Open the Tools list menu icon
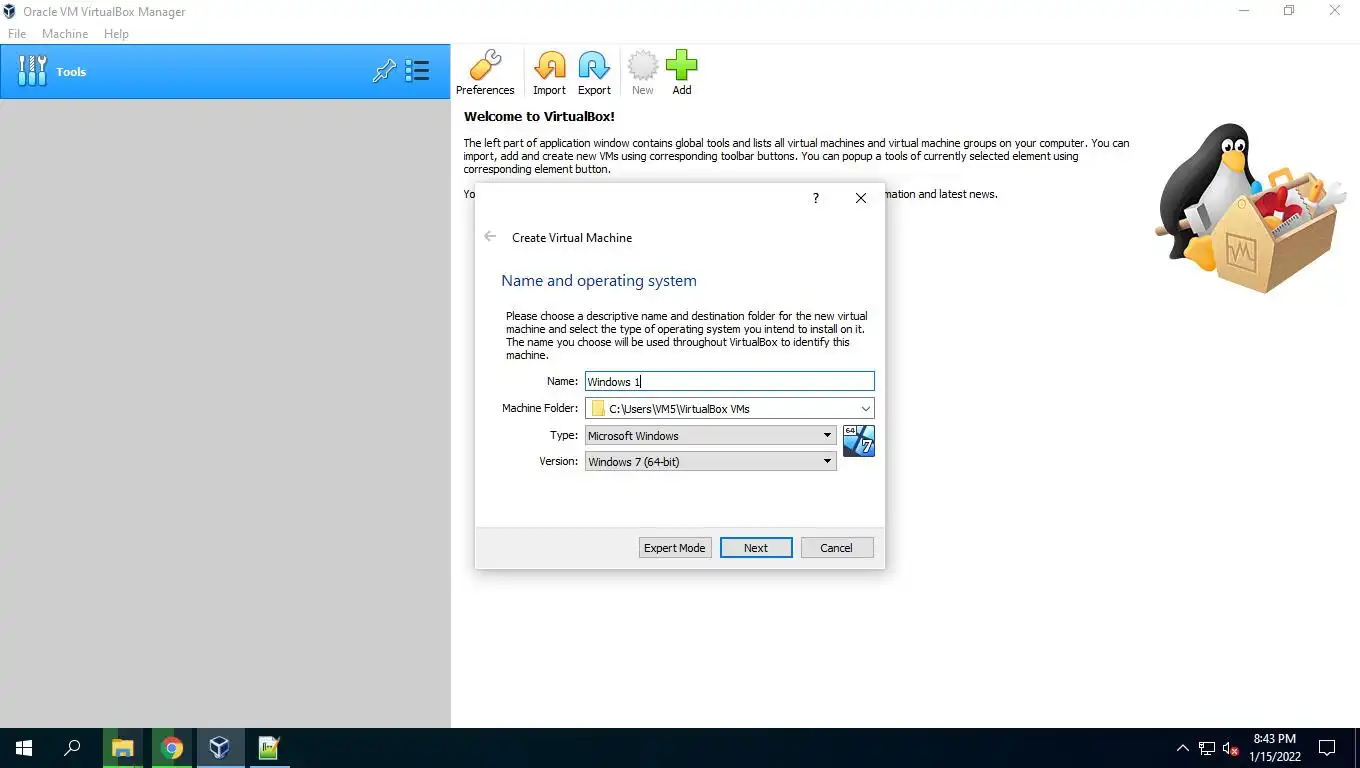The image size is (1360, 768). [x=417, y=71]
